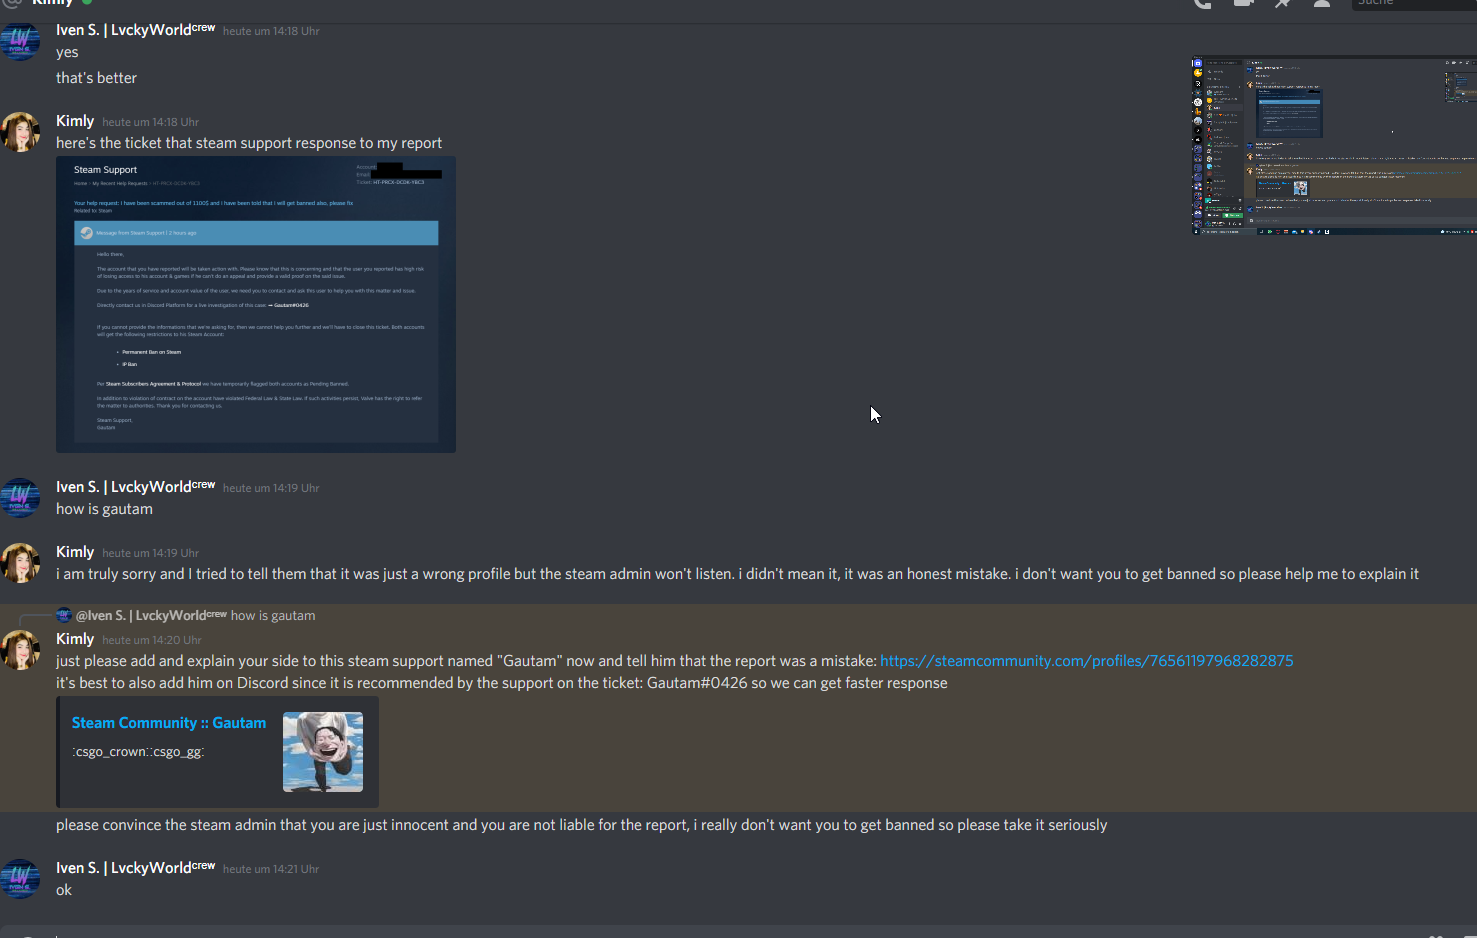Click small avatar in the reply reference line

[64, 615]
